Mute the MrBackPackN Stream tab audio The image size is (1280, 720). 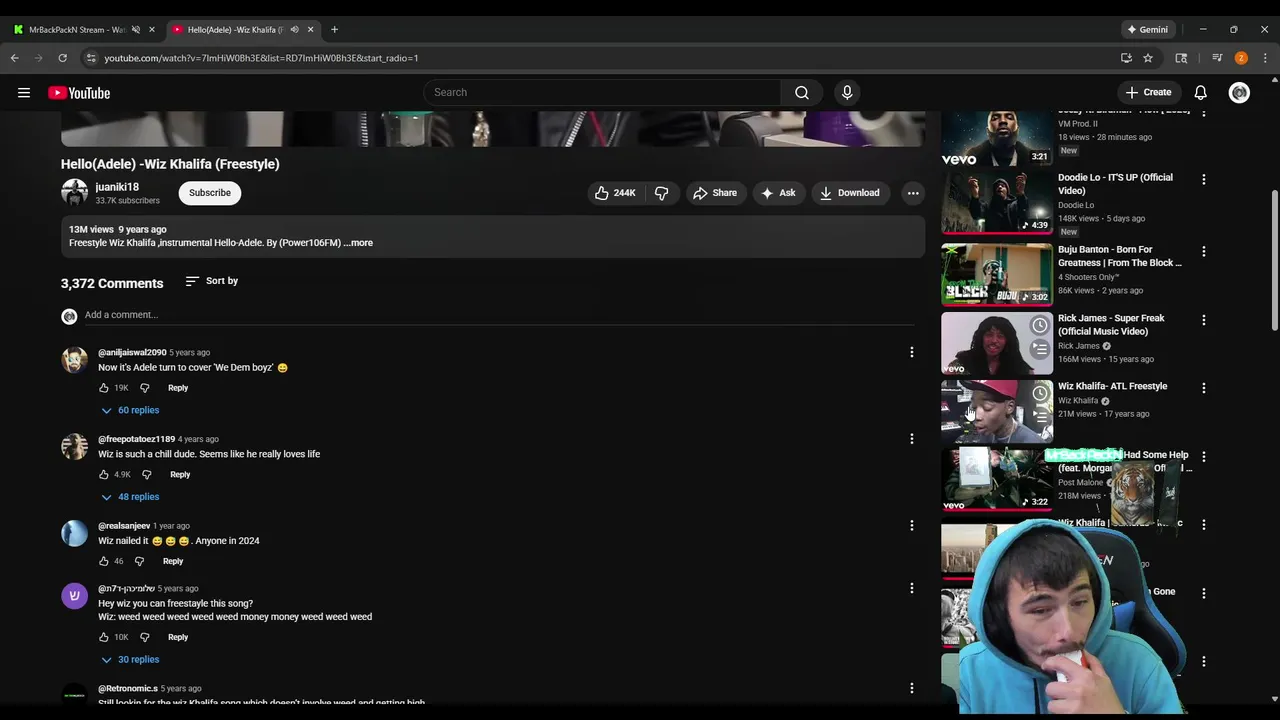pyautogui.click(x=136, y=29)
